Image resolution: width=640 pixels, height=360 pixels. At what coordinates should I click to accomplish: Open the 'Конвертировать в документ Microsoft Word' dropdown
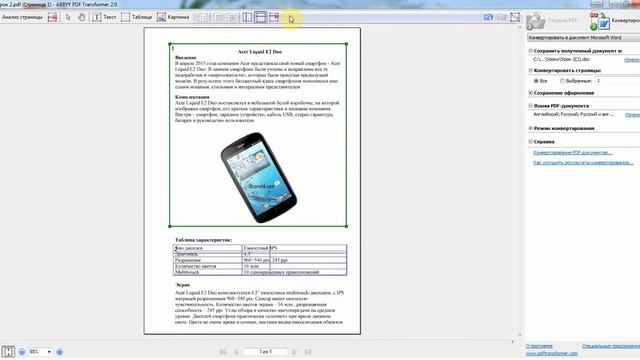click(584, 38)
